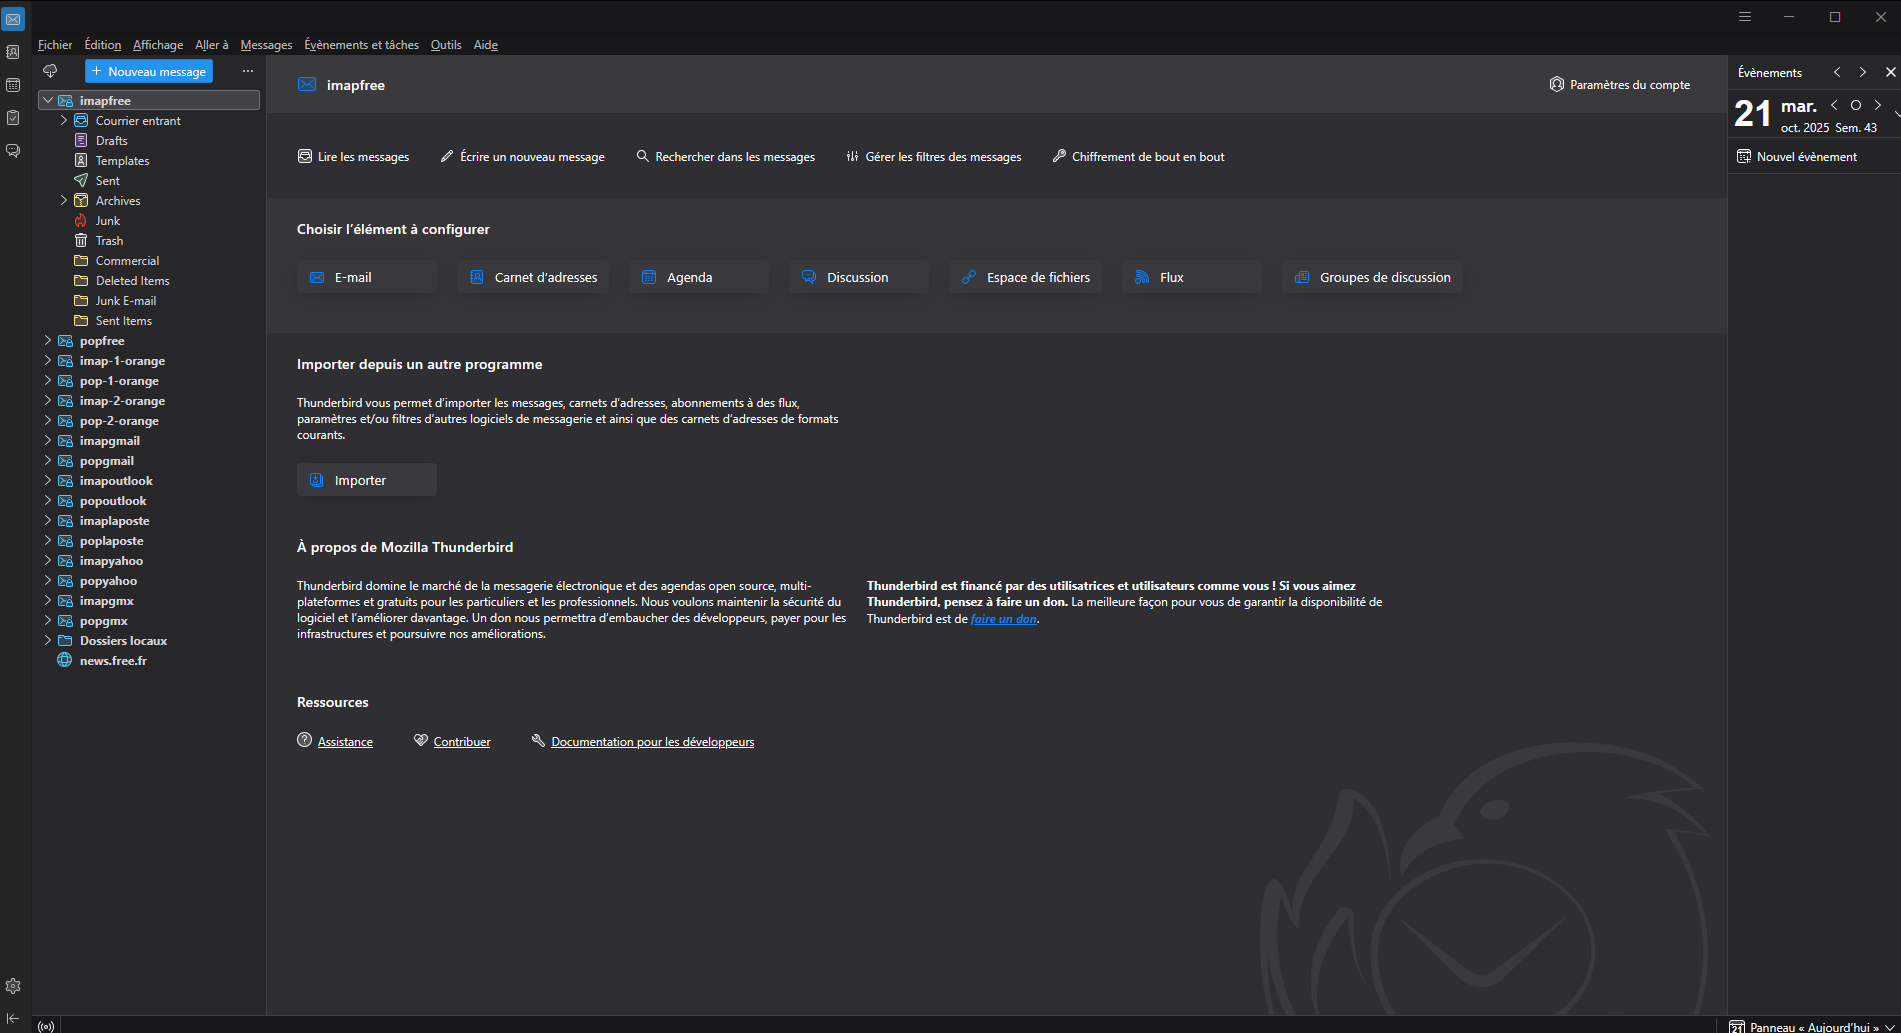
Task: Open the Address Book from left sidebar
Action: (x=13, y=52)
